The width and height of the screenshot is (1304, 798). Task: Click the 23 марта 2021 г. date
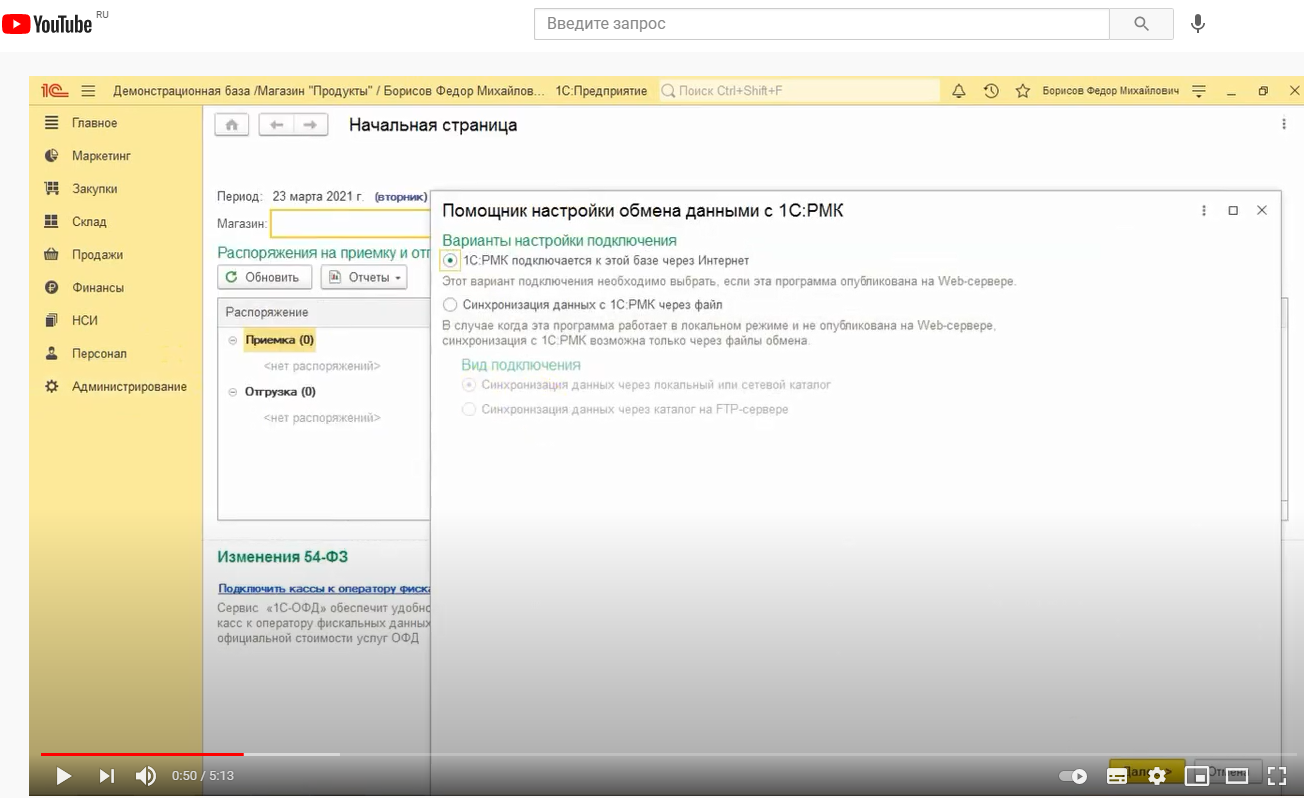pos(318,197)
